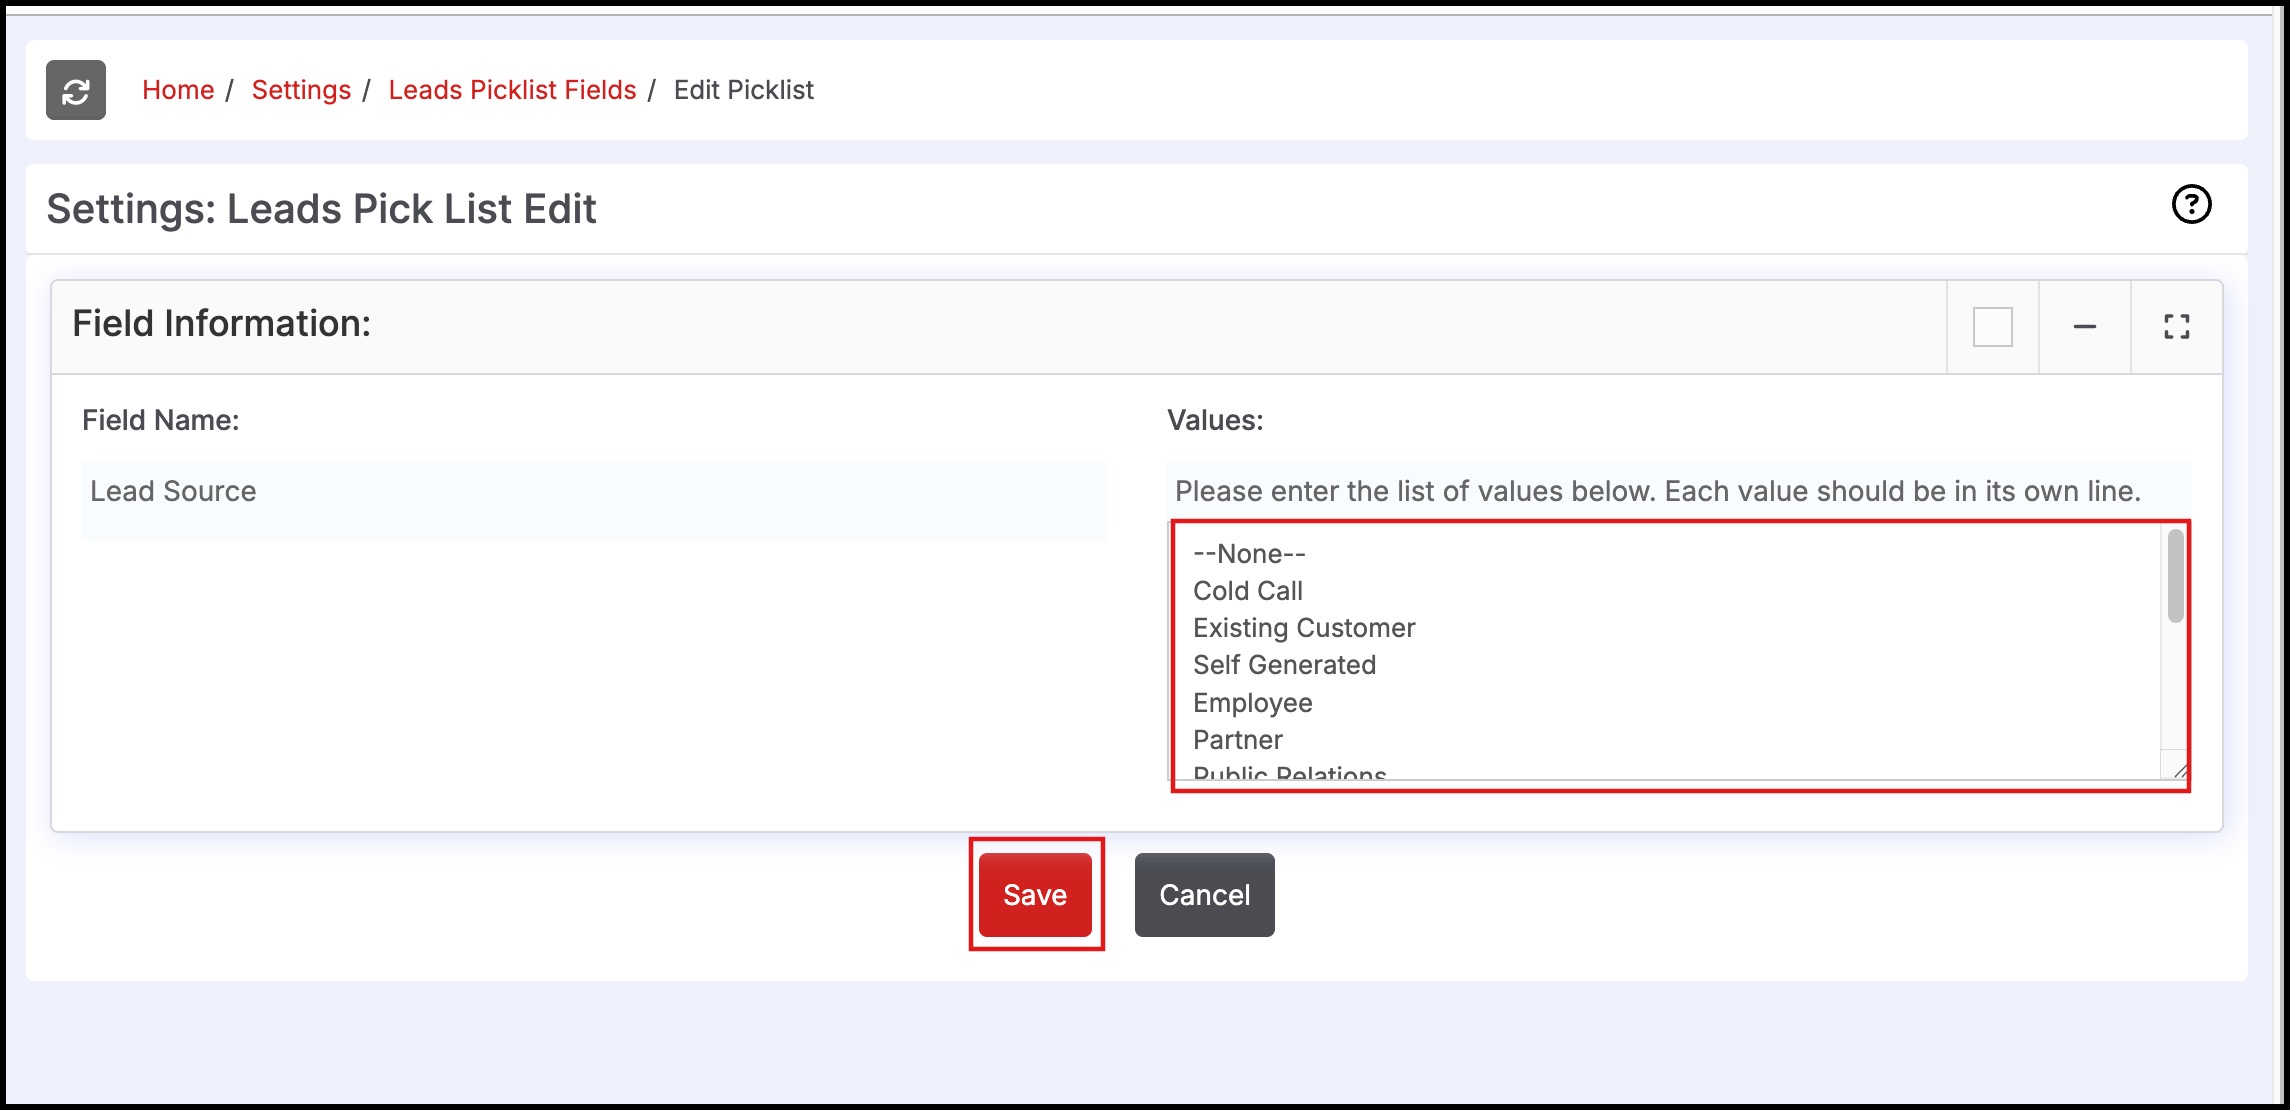Click the values textarea scrollbar thumb

click(2175, 576)
